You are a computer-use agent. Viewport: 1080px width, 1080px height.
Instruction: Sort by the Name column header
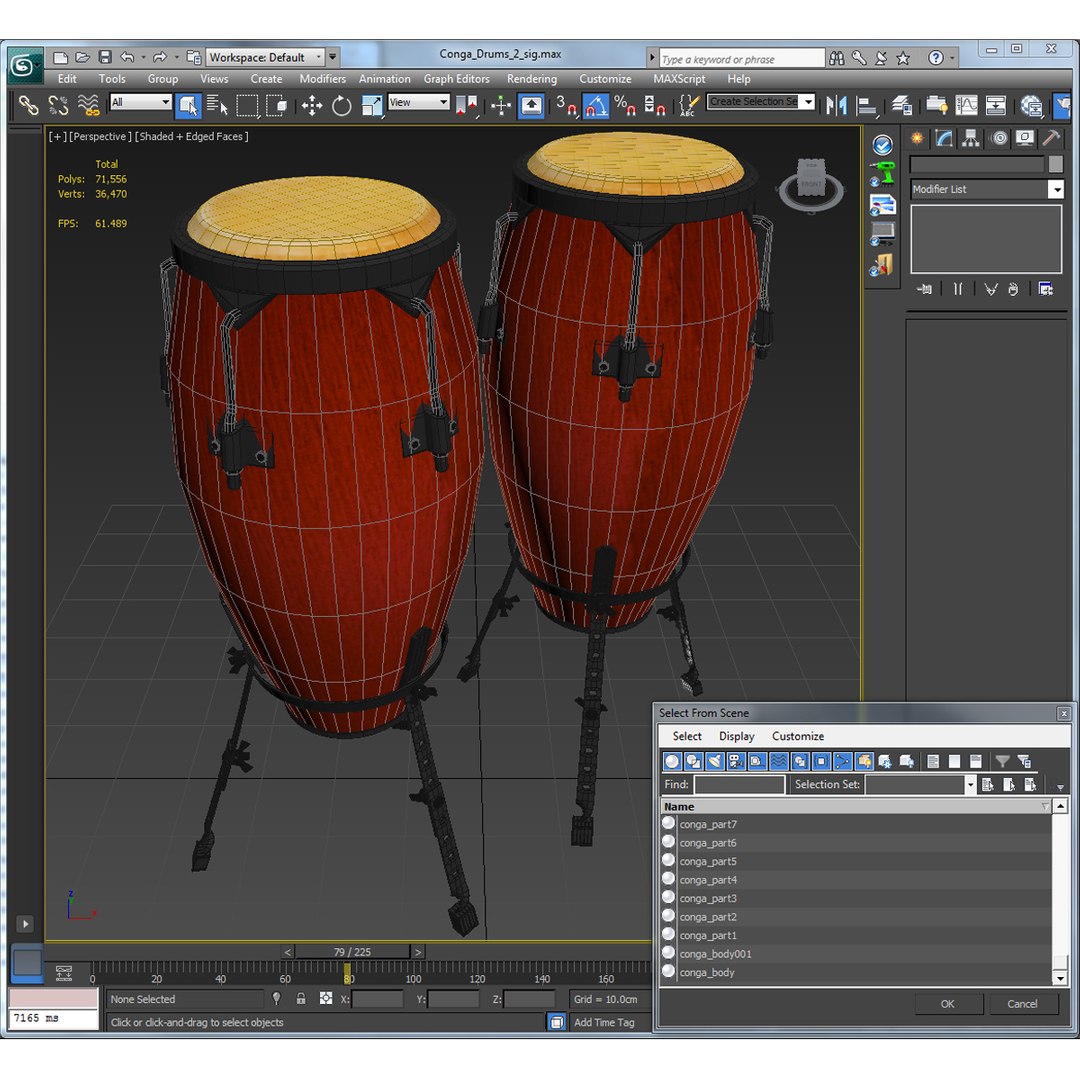pyautogui.click(x=854, y=807)
